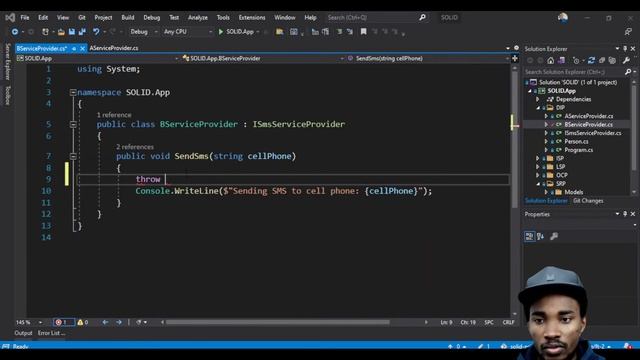Click Solution Explorer search magnifier icon
The image size is (640, 360).
[x=628, y=72]
